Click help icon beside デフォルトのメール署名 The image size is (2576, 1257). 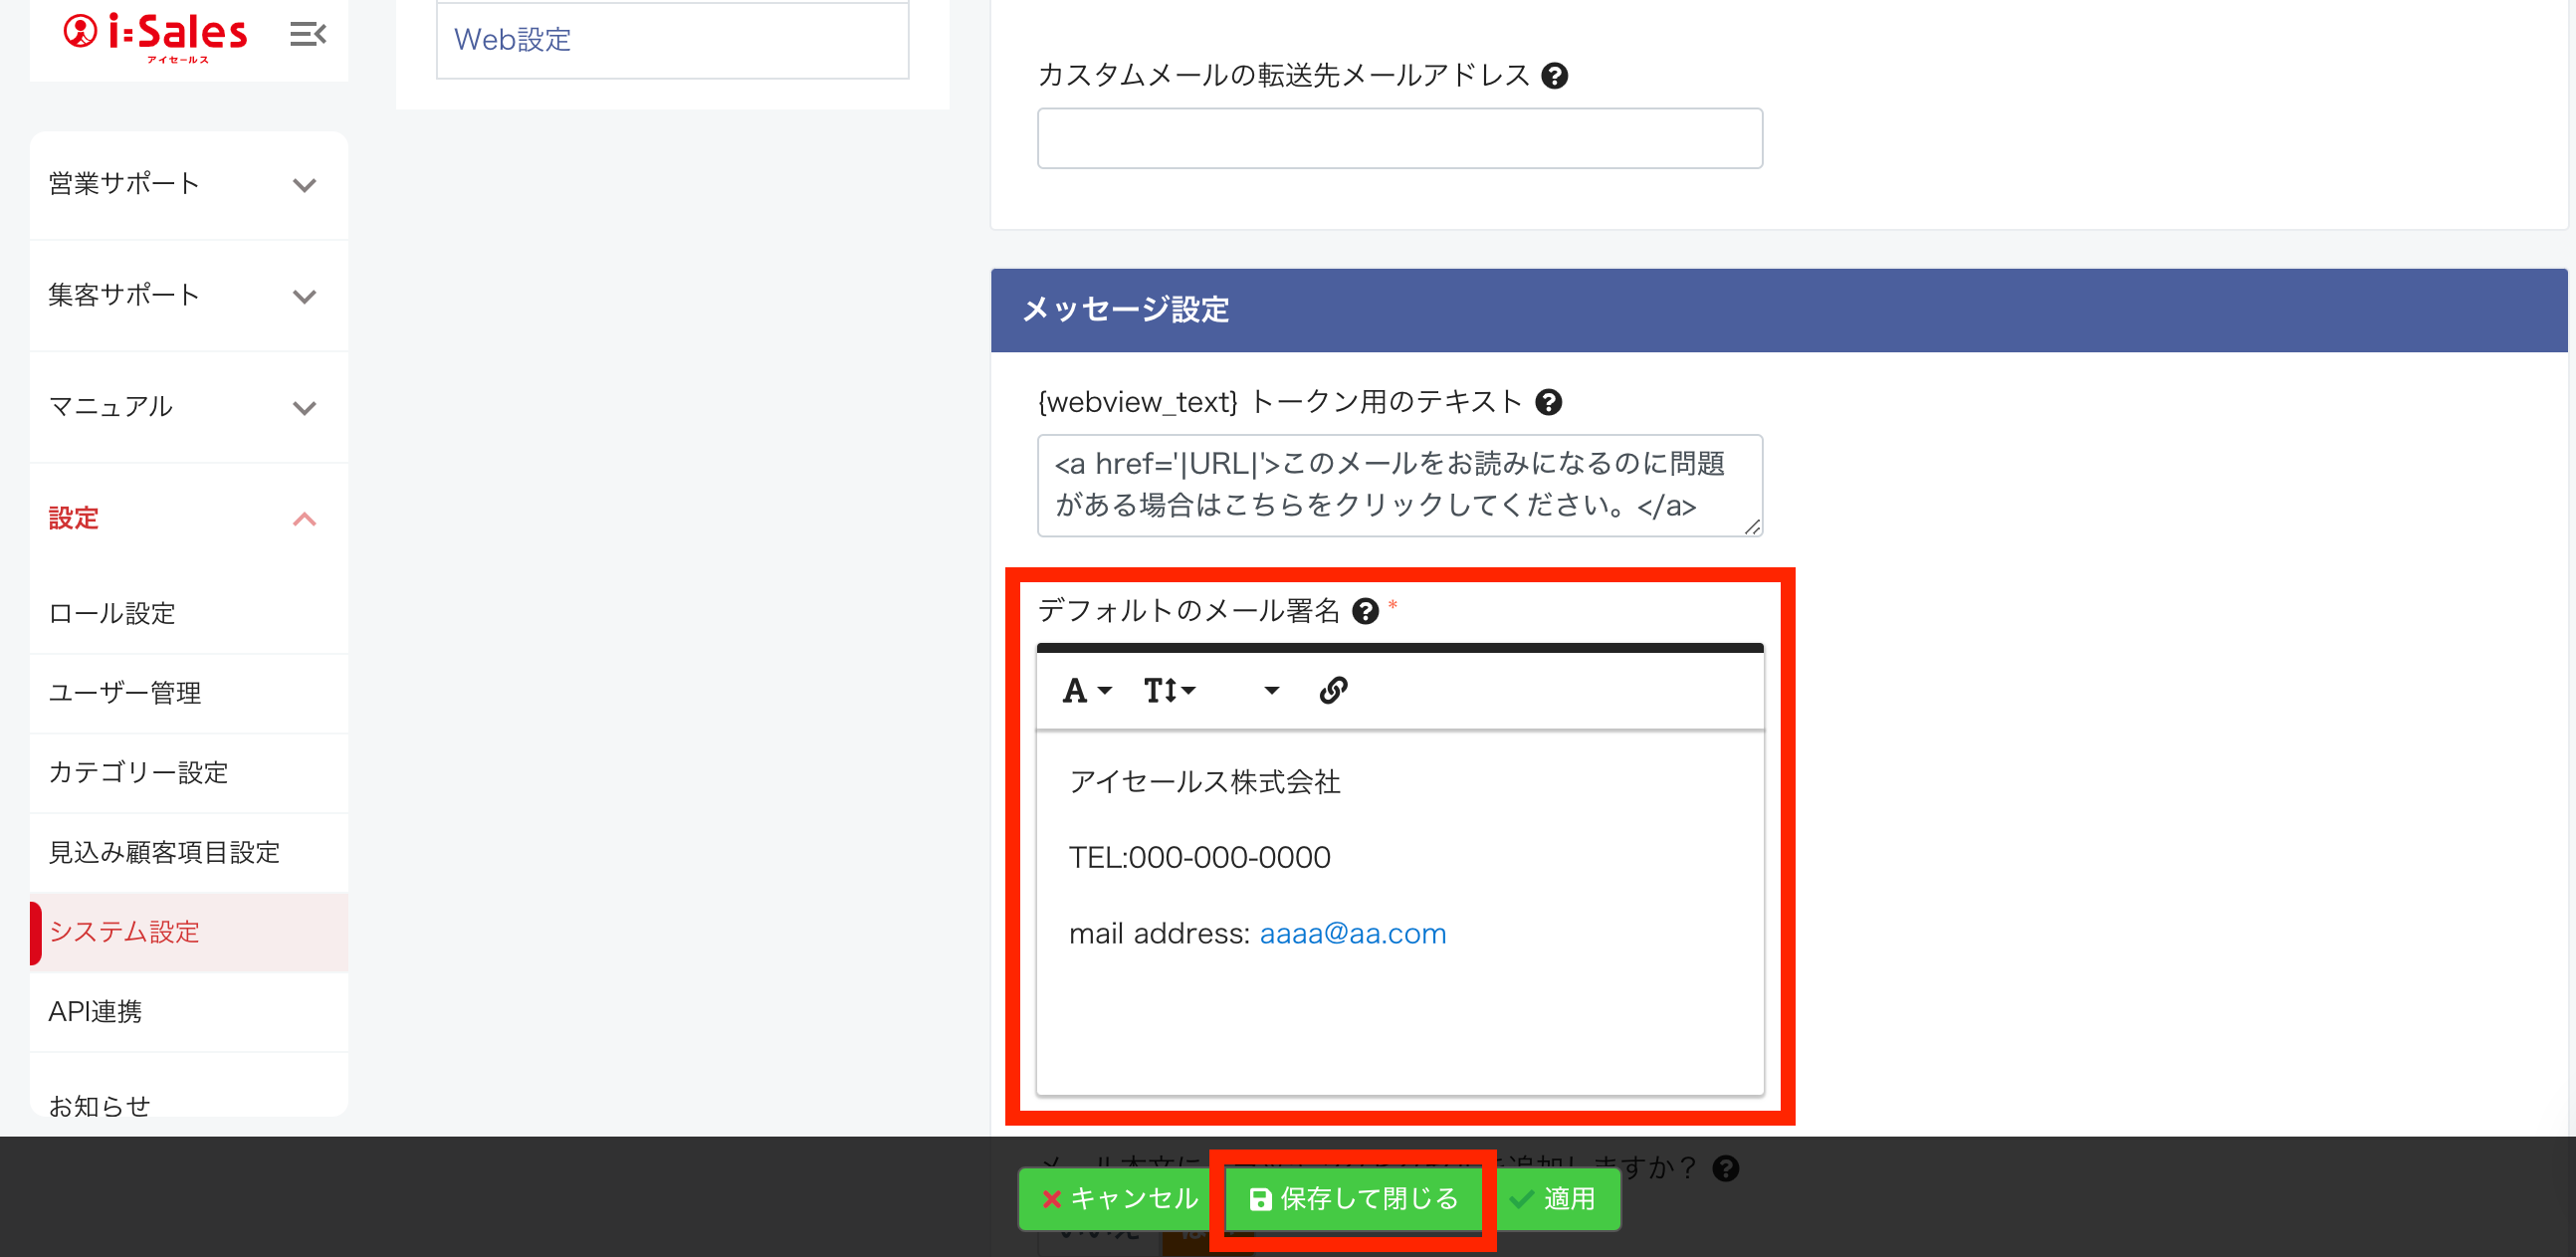[1365, 611]
